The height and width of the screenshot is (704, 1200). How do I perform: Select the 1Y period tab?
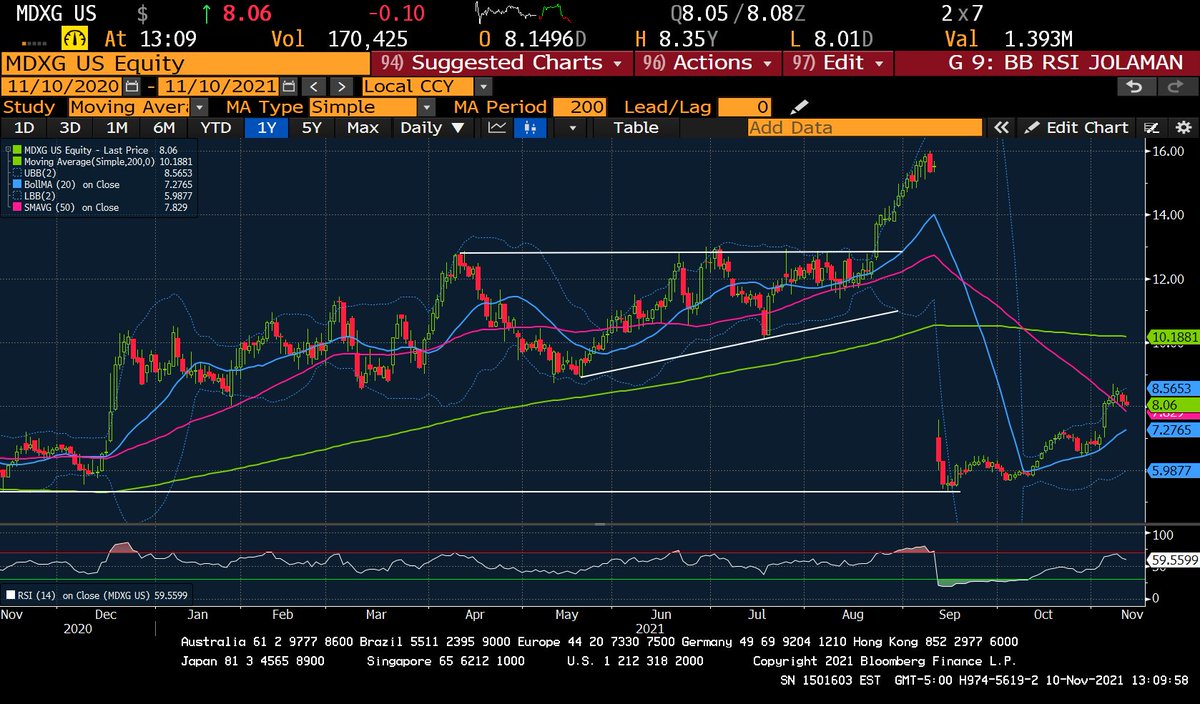tap(267, 127)
